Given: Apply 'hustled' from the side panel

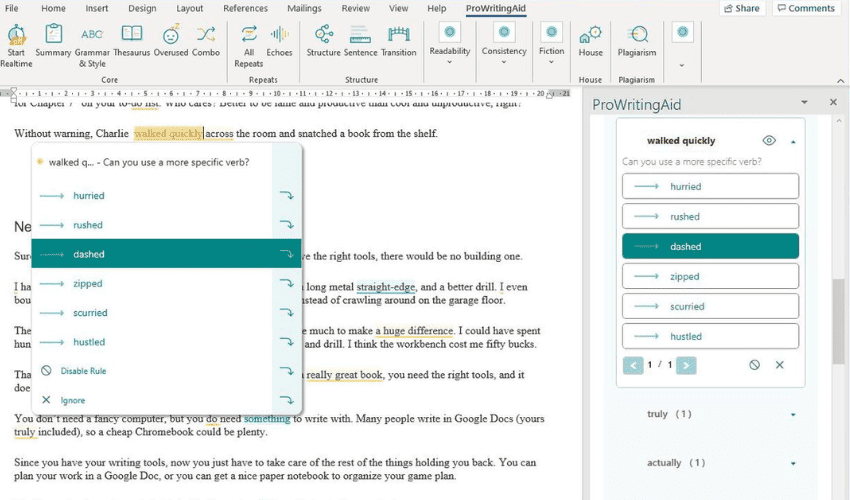Looking at the screenshot, I should coord(710,336).
